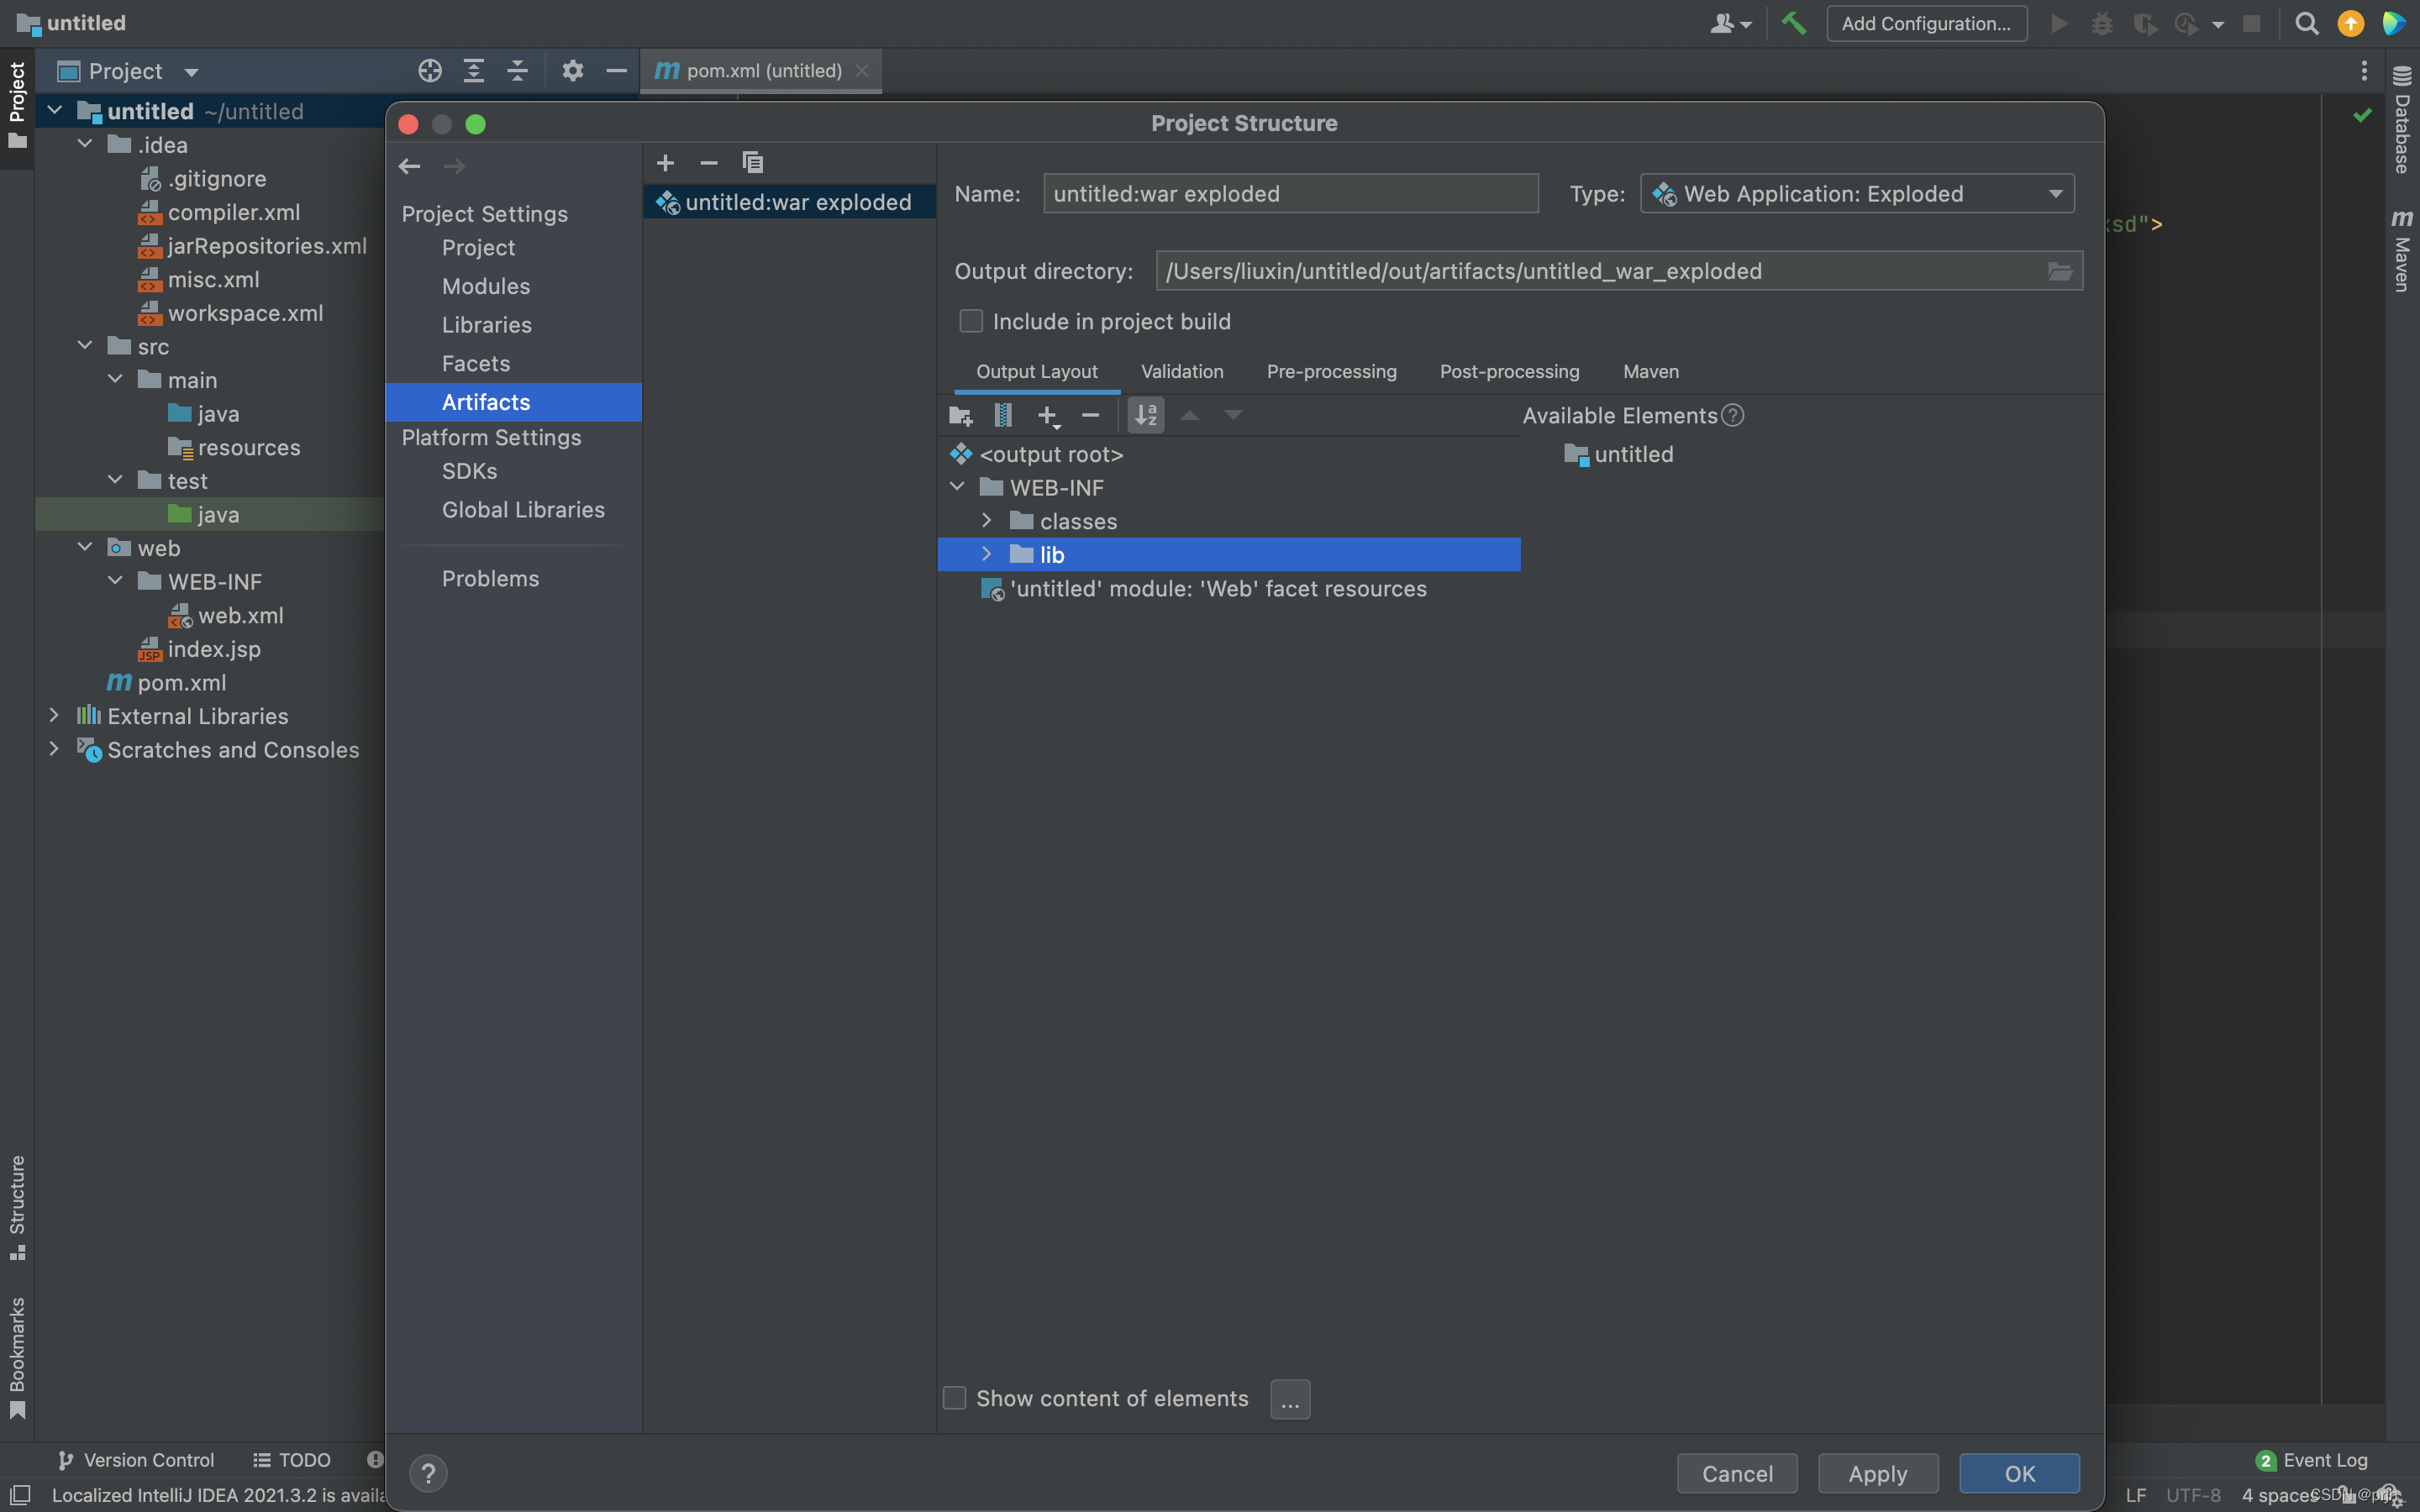Image resolution: width=2420 pixels, height=1512 pixels.
Task: Click the add artifact icon (+)
Action: pyautogui.click(x=665, y=162)
